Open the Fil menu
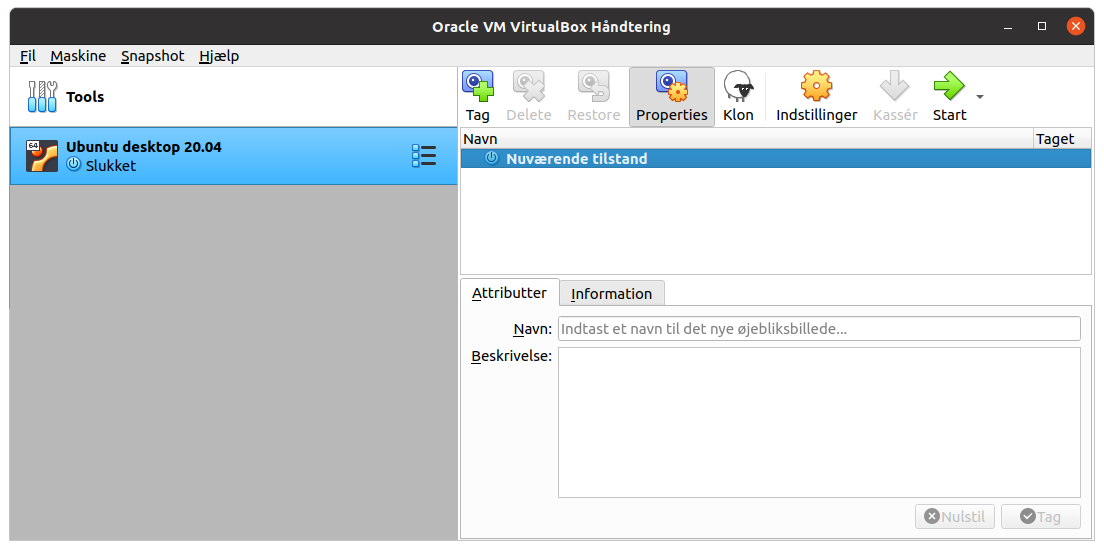The width and height of the screenshot is (1104, 550). pyautogui.click(x=28, y=56)
